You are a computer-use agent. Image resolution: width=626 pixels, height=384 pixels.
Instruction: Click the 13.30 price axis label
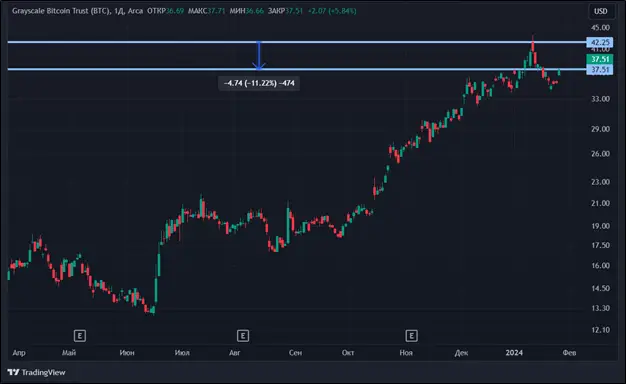600,308
